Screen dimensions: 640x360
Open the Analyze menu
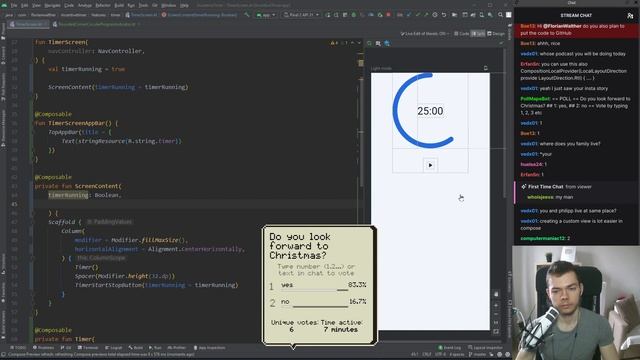85,5
